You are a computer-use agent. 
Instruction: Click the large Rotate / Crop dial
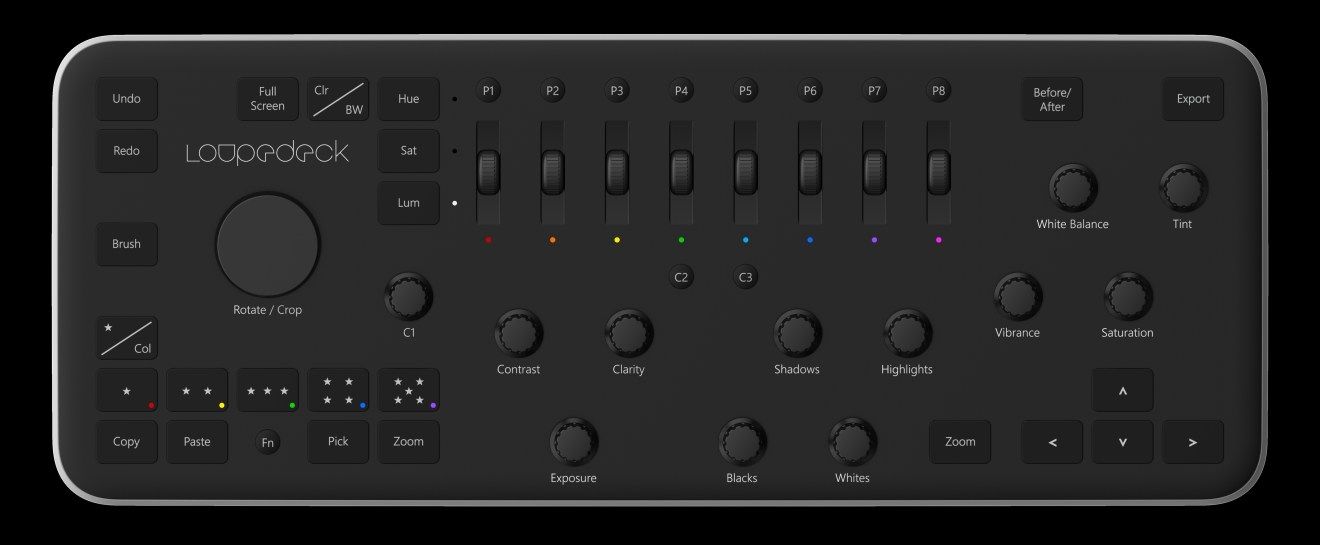pos(268,244)
